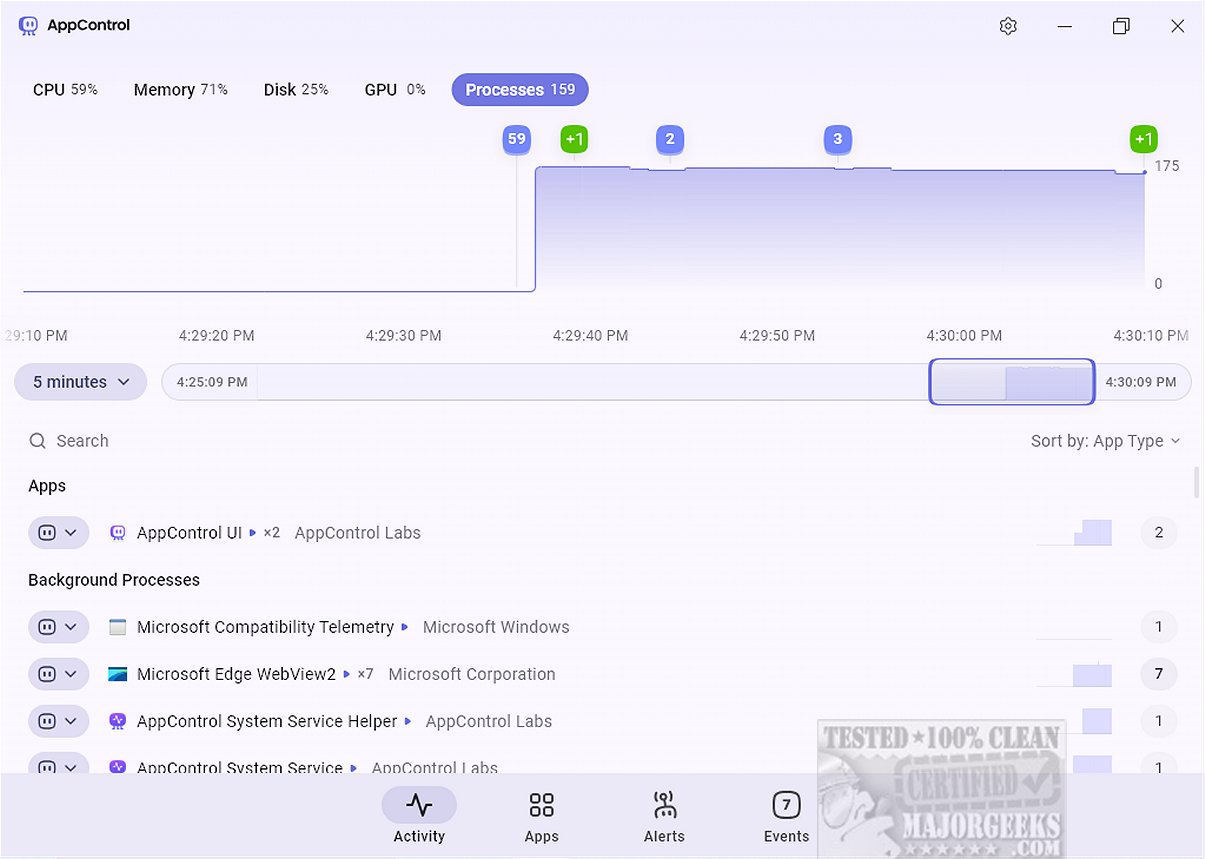Click the 3 event marker on chart

(x=838, y=140)
